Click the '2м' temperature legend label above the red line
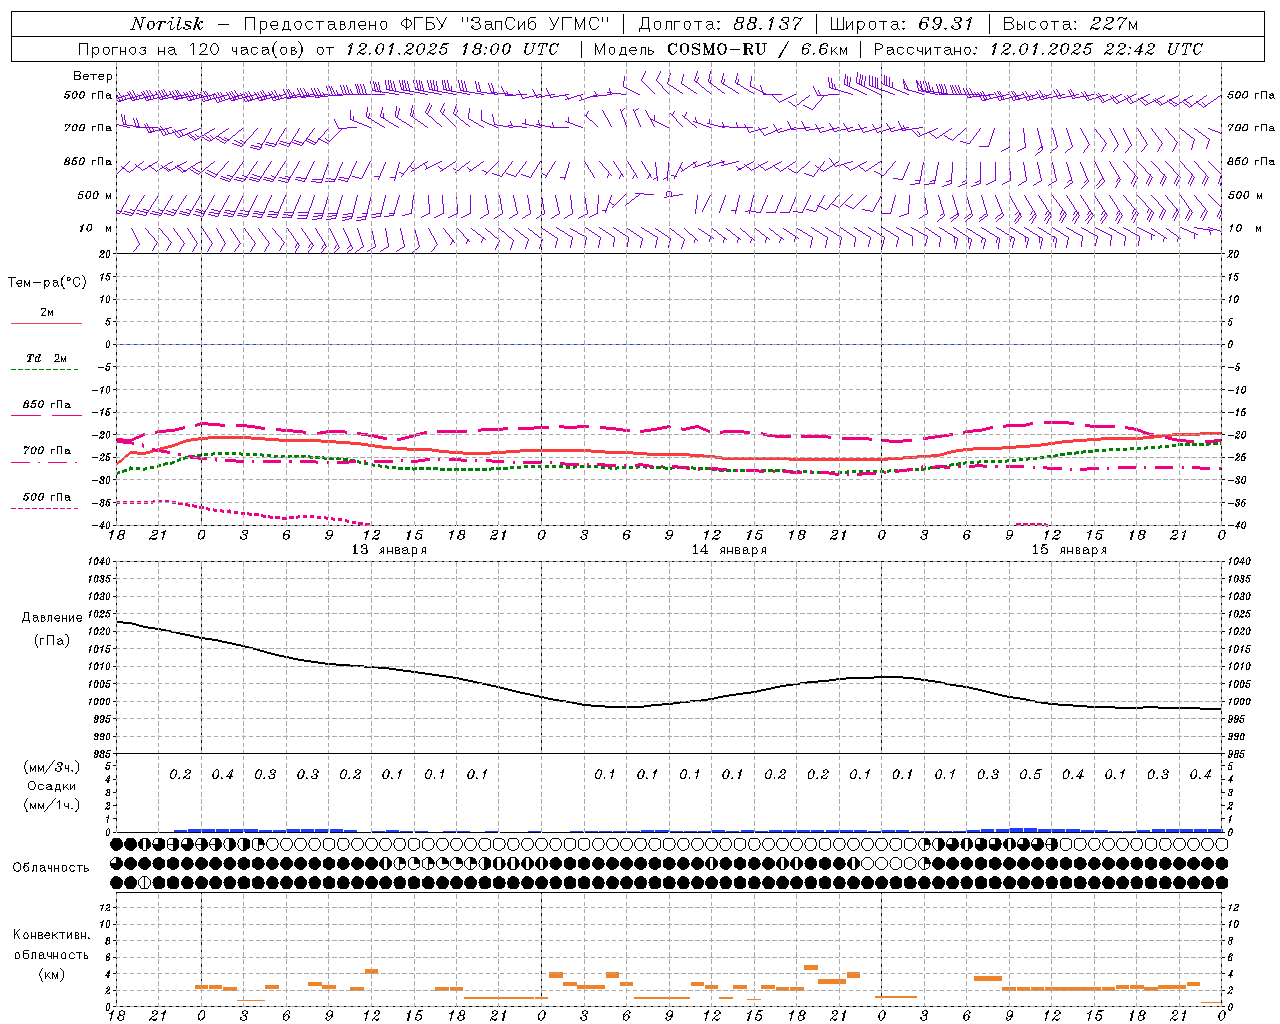Viewport: 1280px width, 1024px height. click(47, 312)
